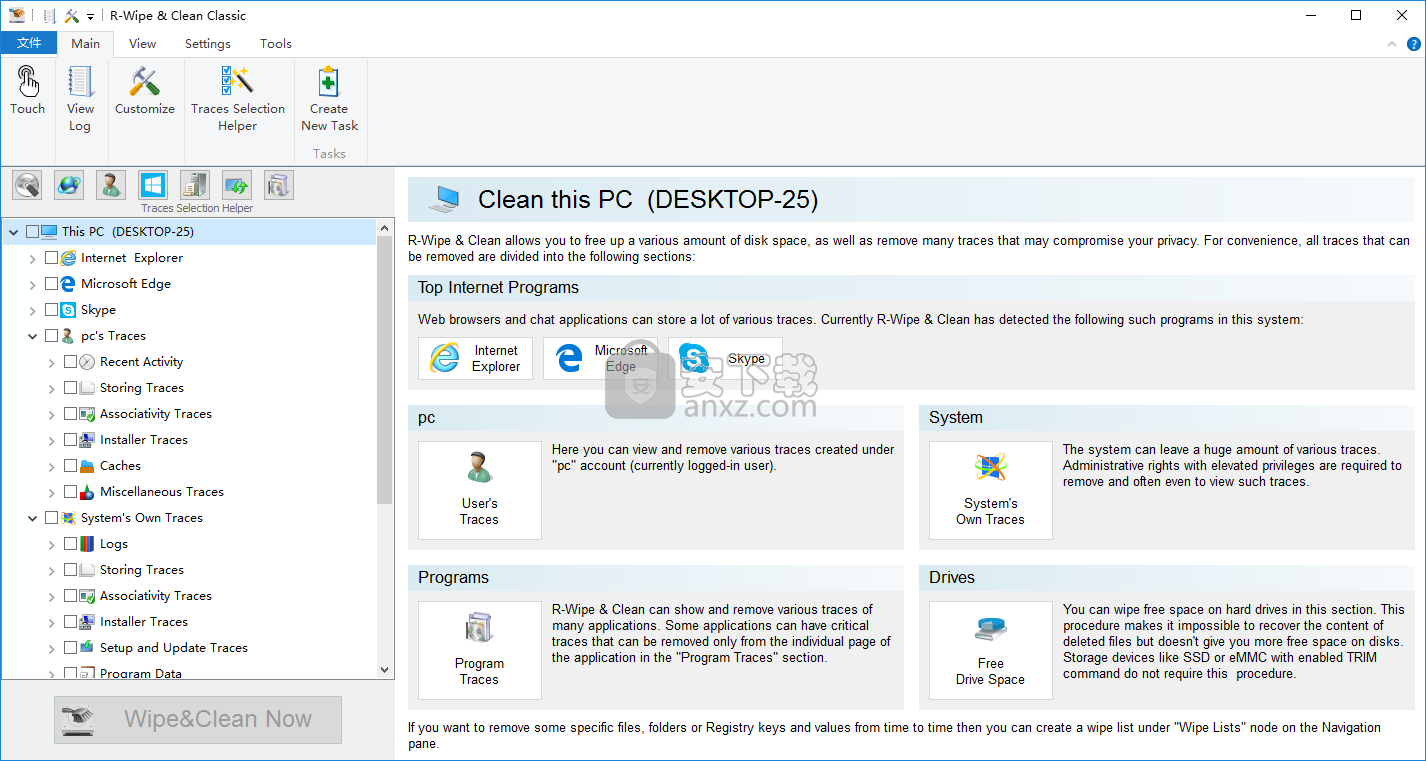The height and width of the screenshot is (761, 1426).
Task: Check the Skype checkbox in tree
Action: [x=51, y=309]
